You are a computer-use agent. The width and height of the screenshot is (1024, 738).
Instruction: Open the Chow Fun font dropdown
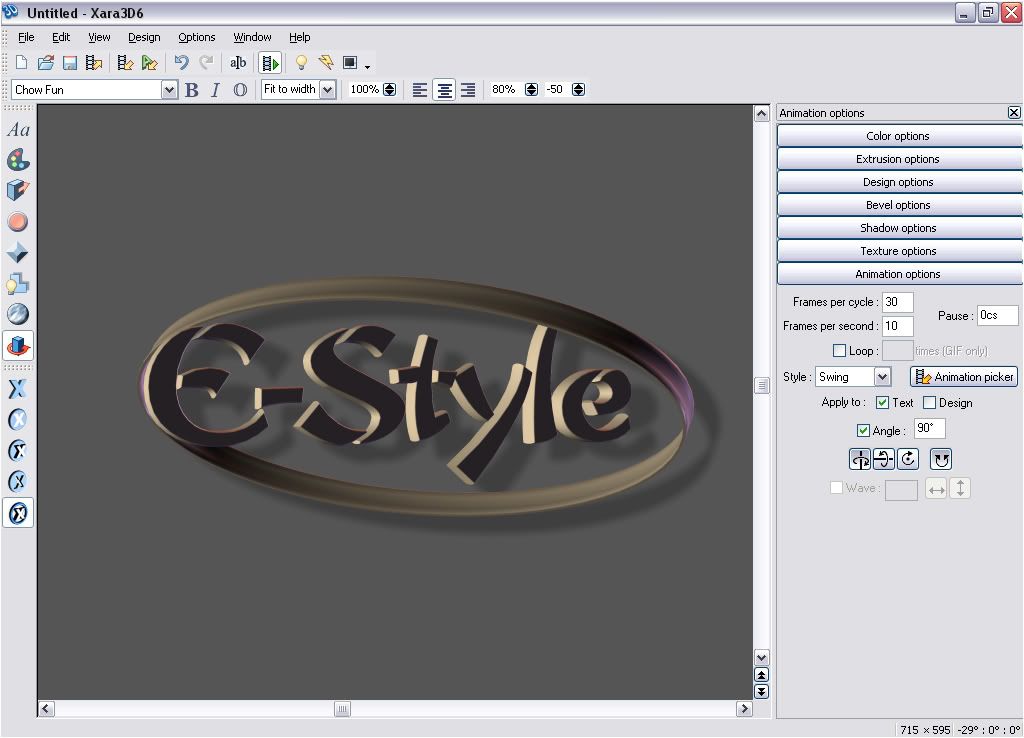tap(169, 89)
